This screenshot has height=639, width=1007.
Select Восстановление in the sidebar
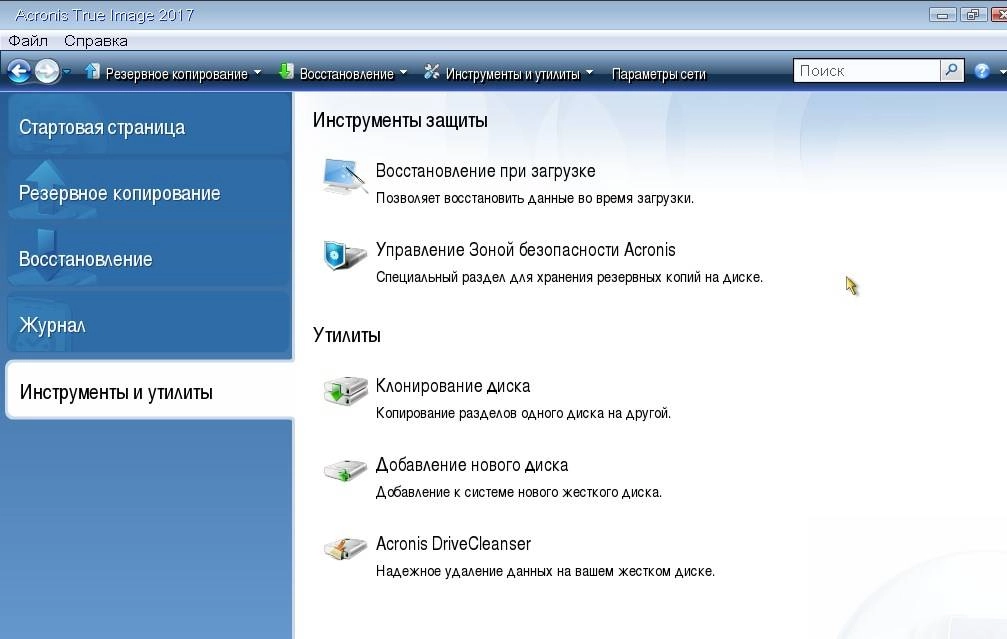(x=148, y=259)
